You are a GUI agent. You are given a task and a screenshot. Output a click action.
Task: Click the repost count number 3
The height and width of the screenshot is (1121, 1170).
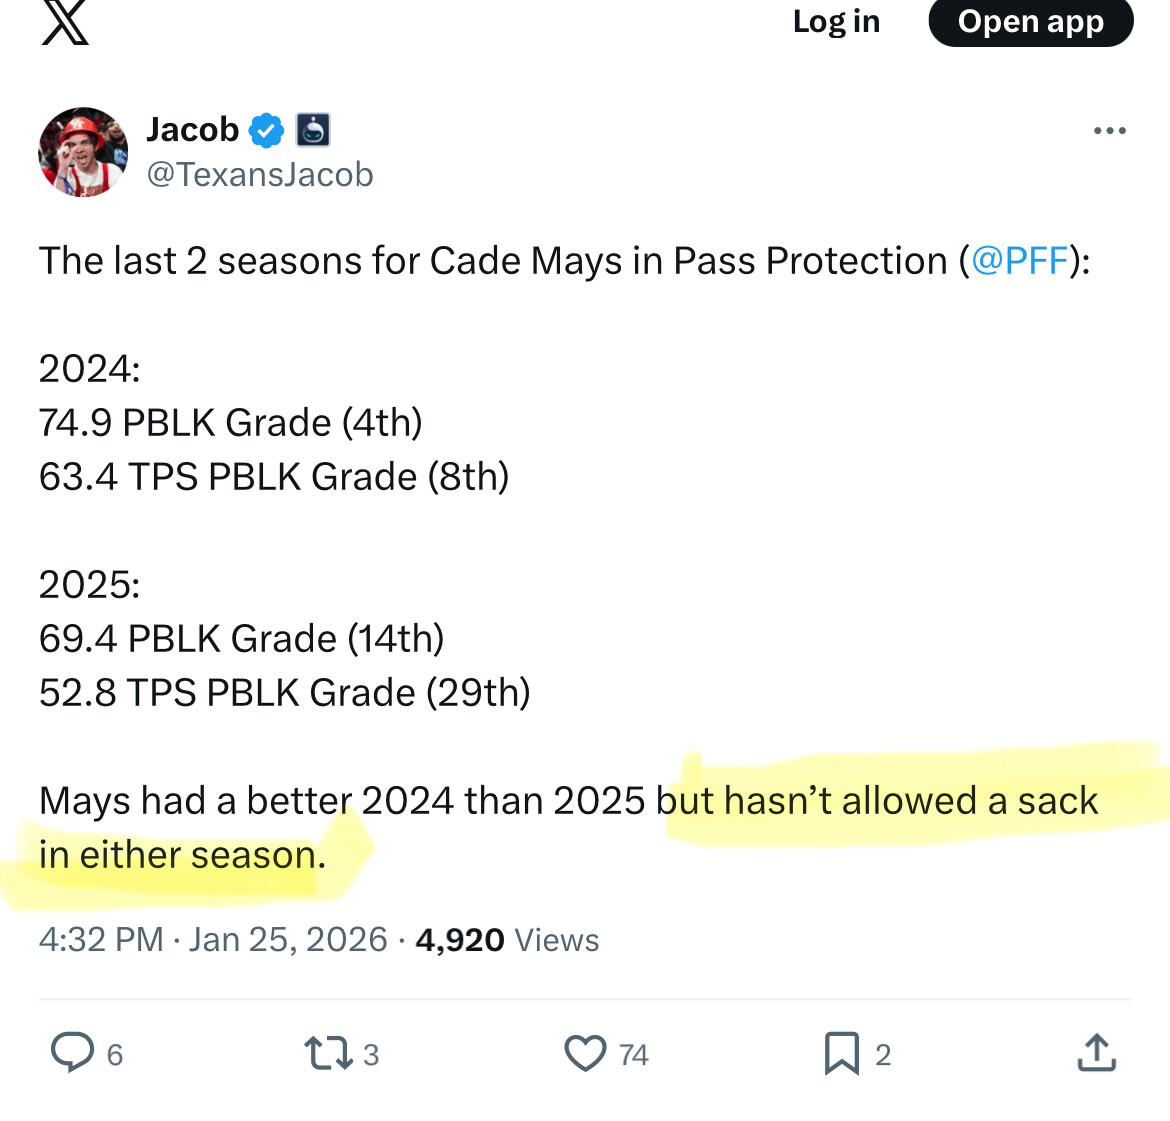point(371,1055)
